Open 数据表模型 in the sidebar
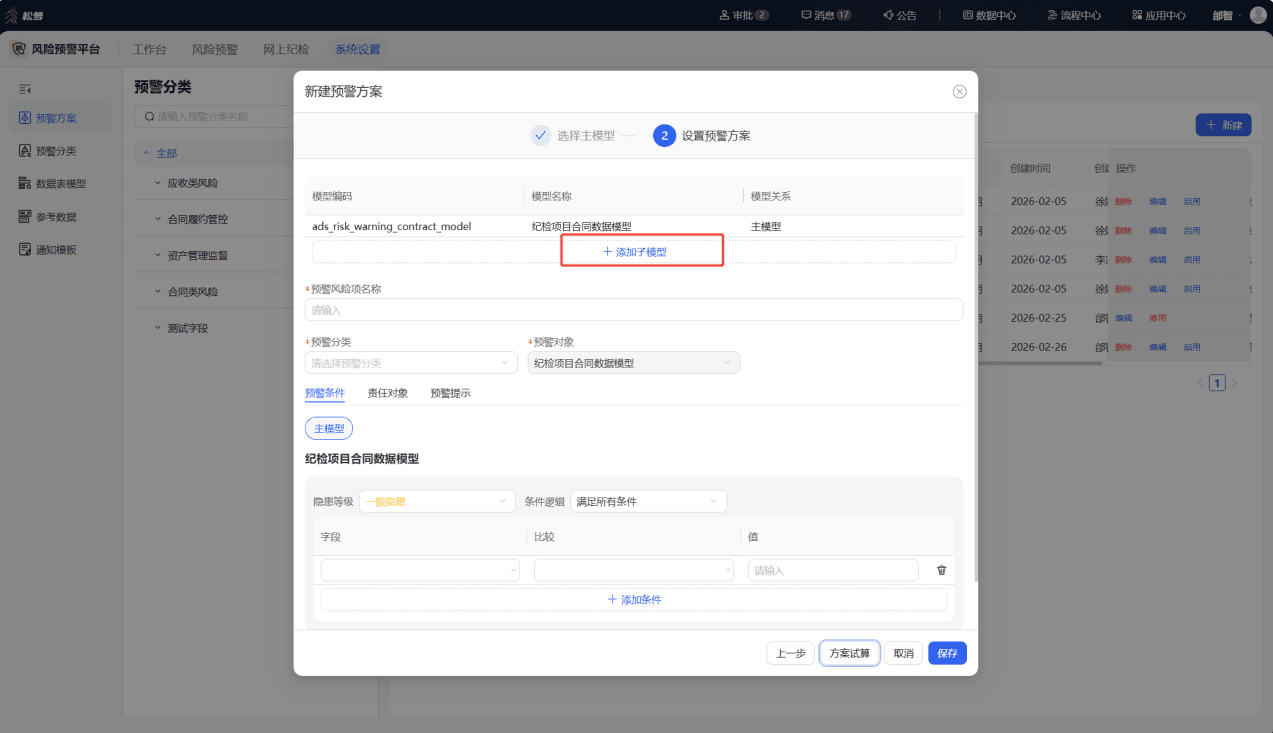Image resolution: width=1273 pixels, height=733 pixels. point(60,184)
